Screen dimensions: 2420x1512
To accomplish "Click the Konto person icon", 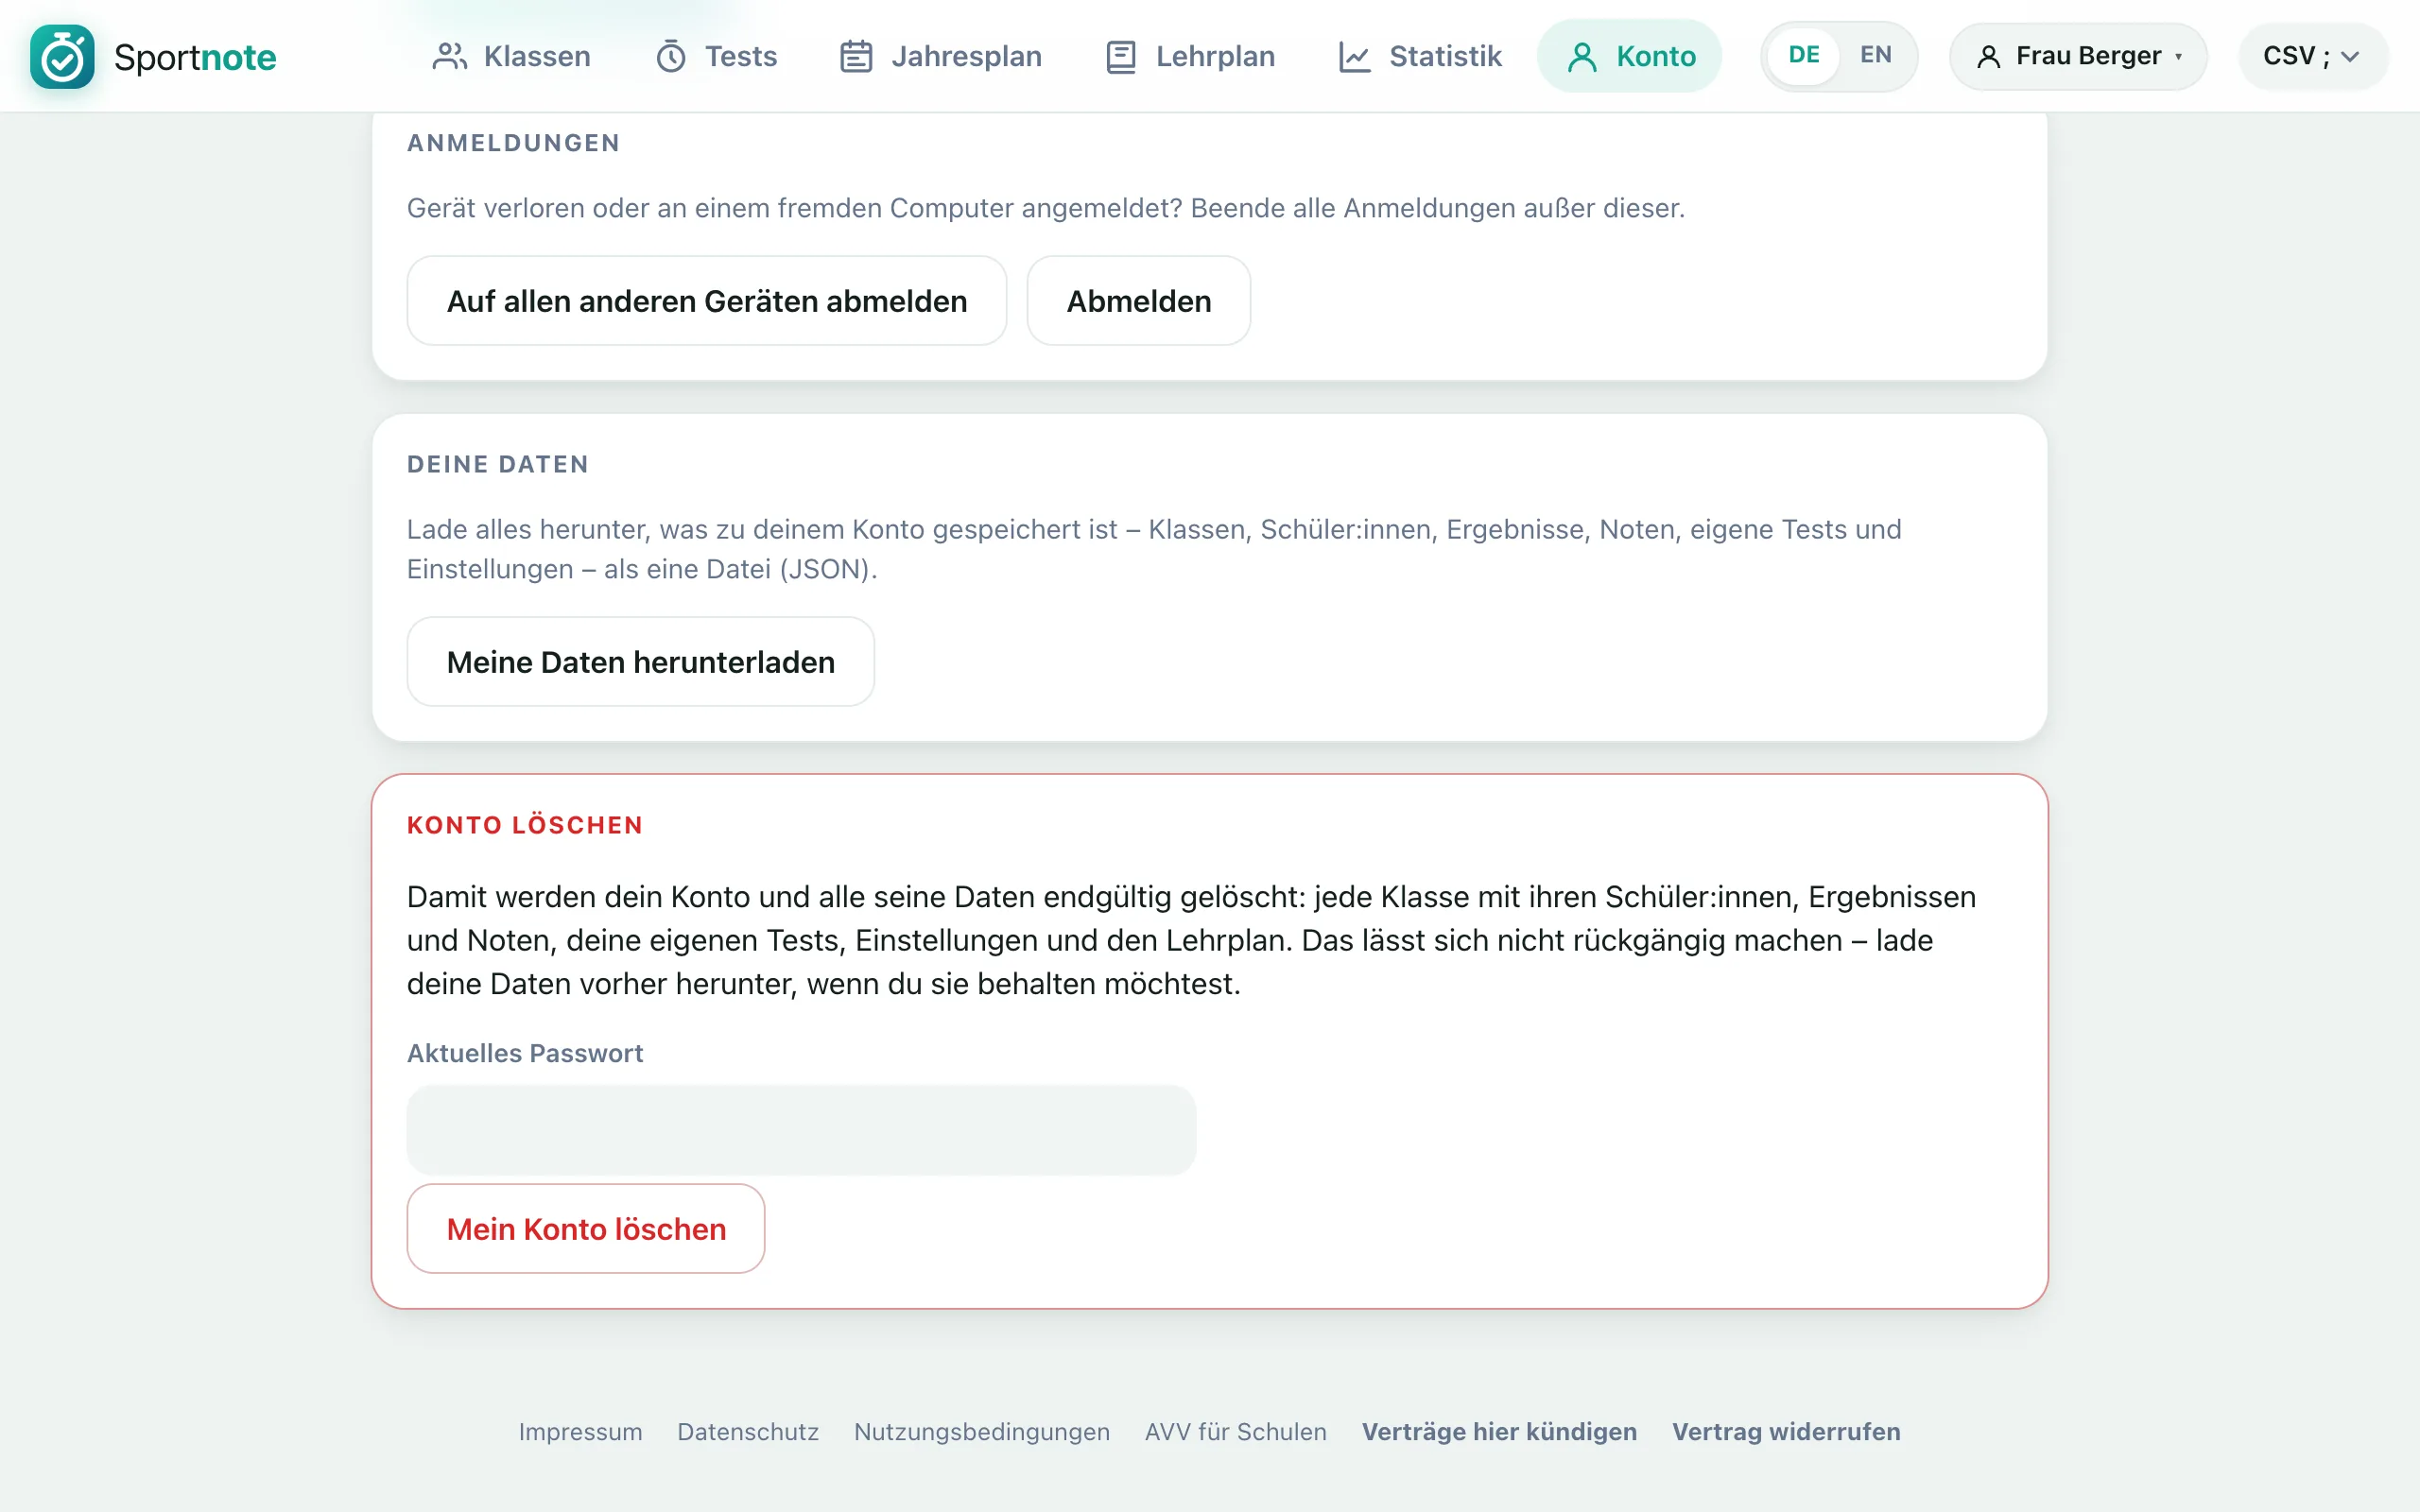I will point(1582,57).
